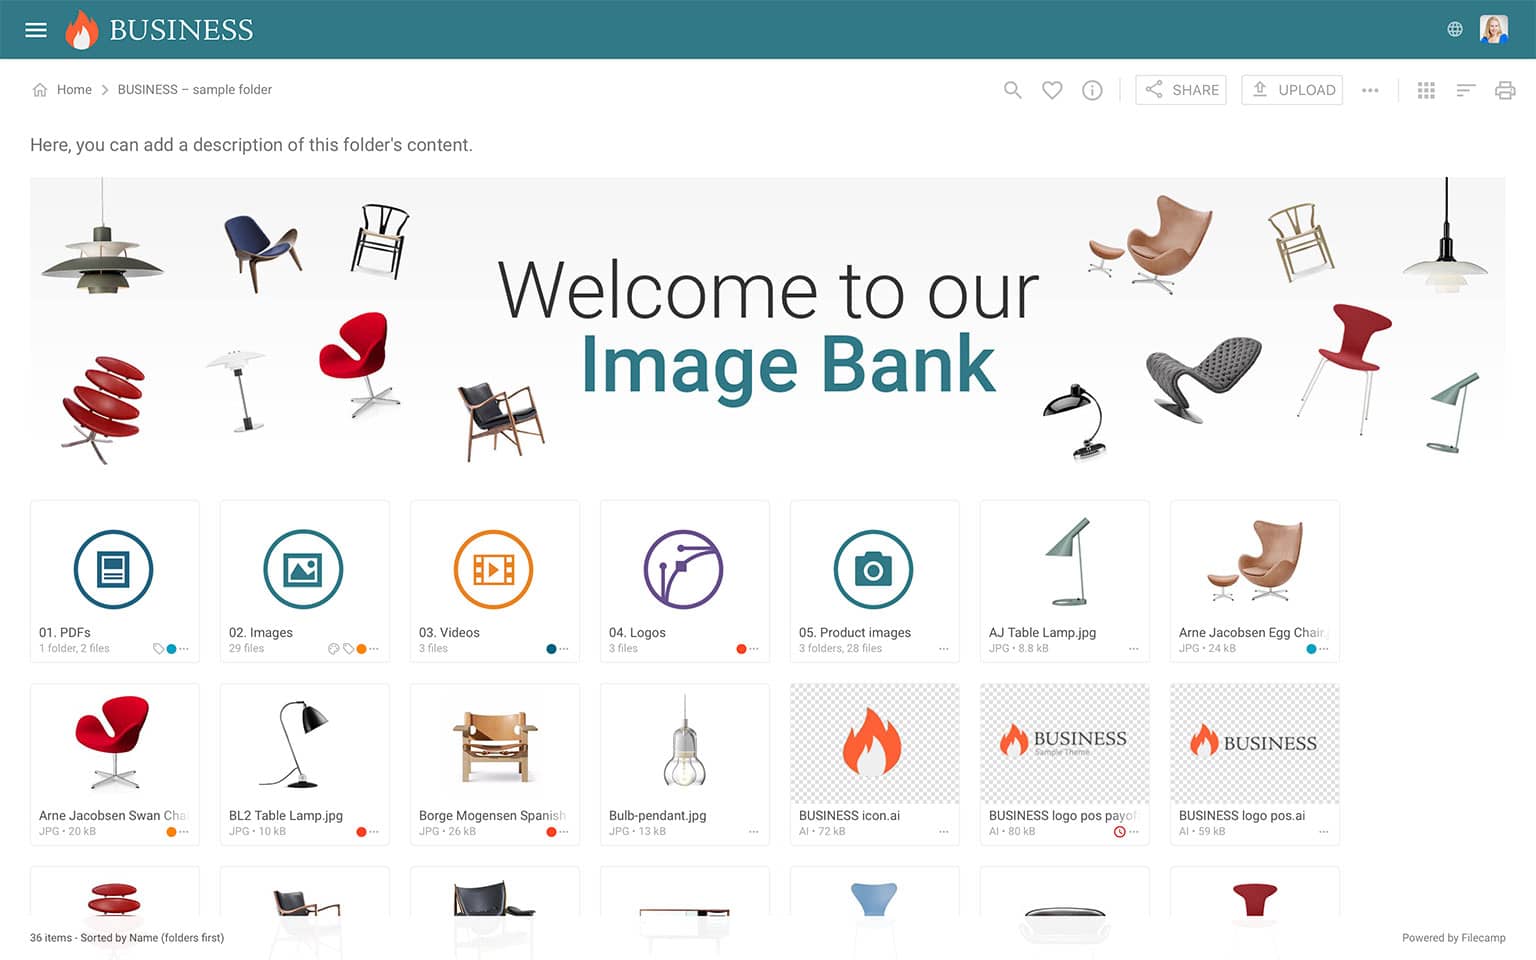Screen dimensions: 1536x960
Task: Click the SHARE button
Action: point(1181,90)
